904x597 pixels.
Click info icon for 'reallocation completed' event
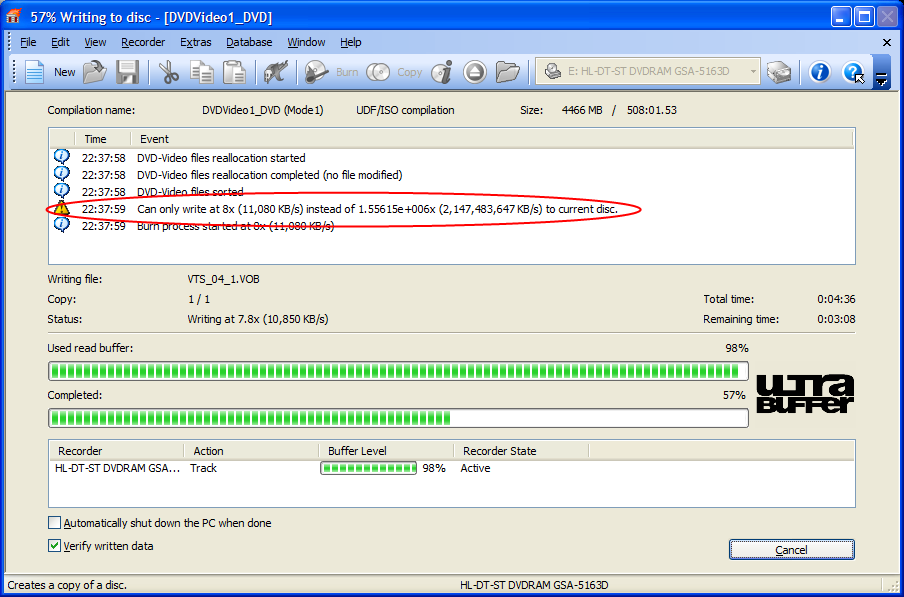click(62, 173)
